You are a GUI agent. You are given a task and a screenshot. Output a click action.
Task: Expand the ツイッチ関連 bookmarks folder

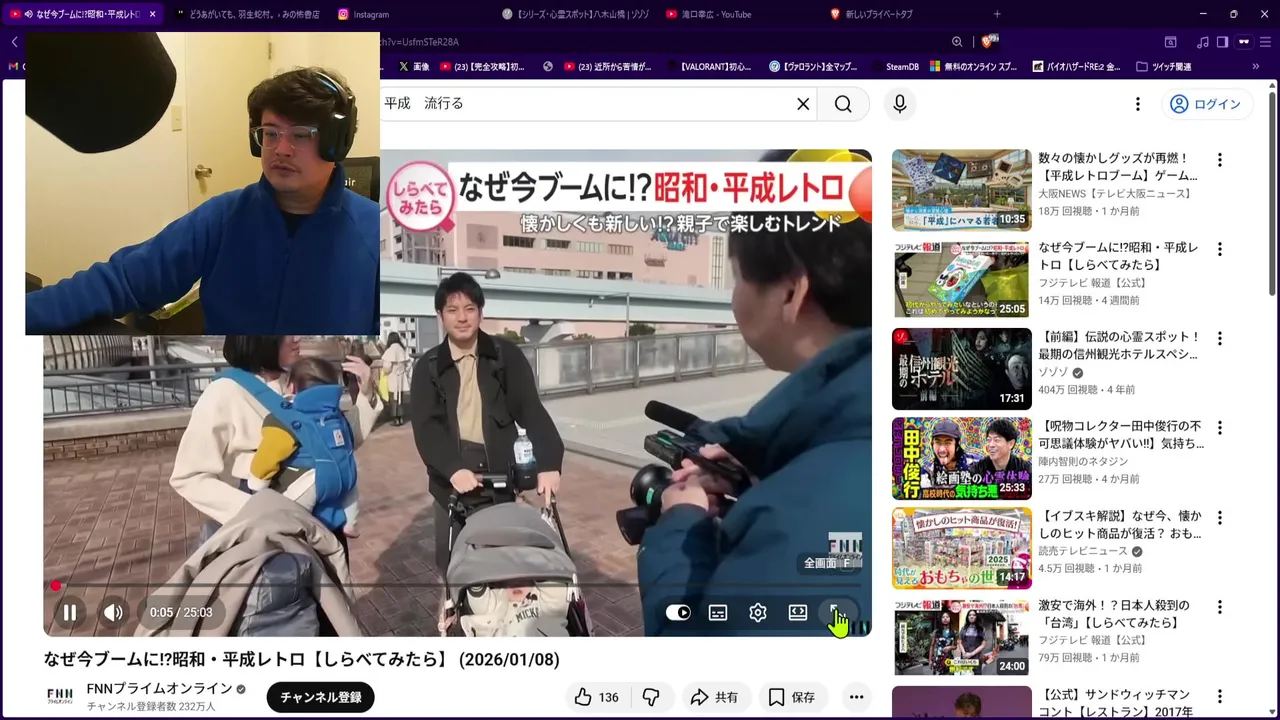1164,67
